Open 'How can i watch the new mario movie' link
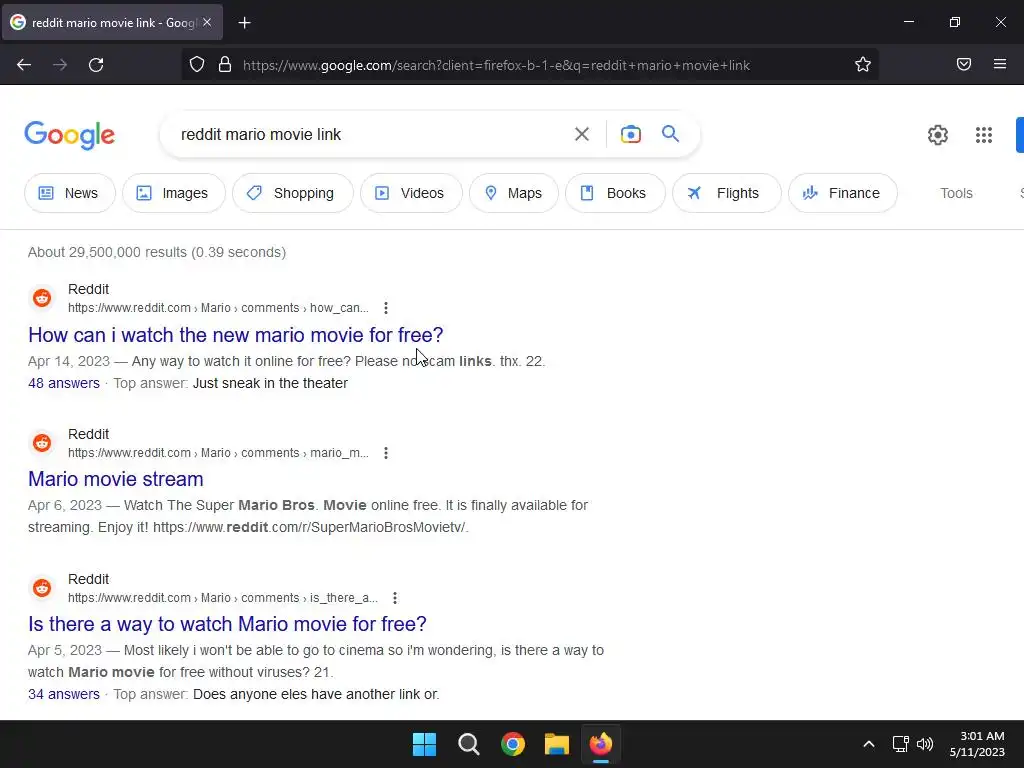Viewport: 1024px width, 768px height. pyautogui.click(x=236, y=335)
